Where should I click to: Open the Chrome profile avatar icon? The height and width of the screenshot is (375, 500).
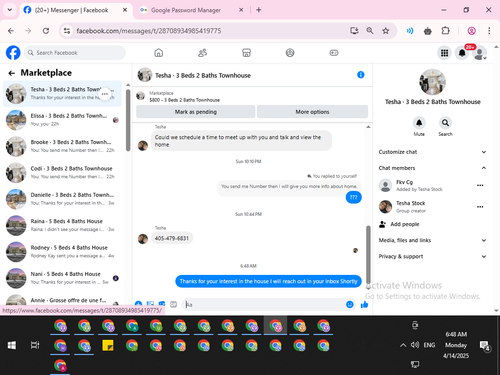(471, 31)
